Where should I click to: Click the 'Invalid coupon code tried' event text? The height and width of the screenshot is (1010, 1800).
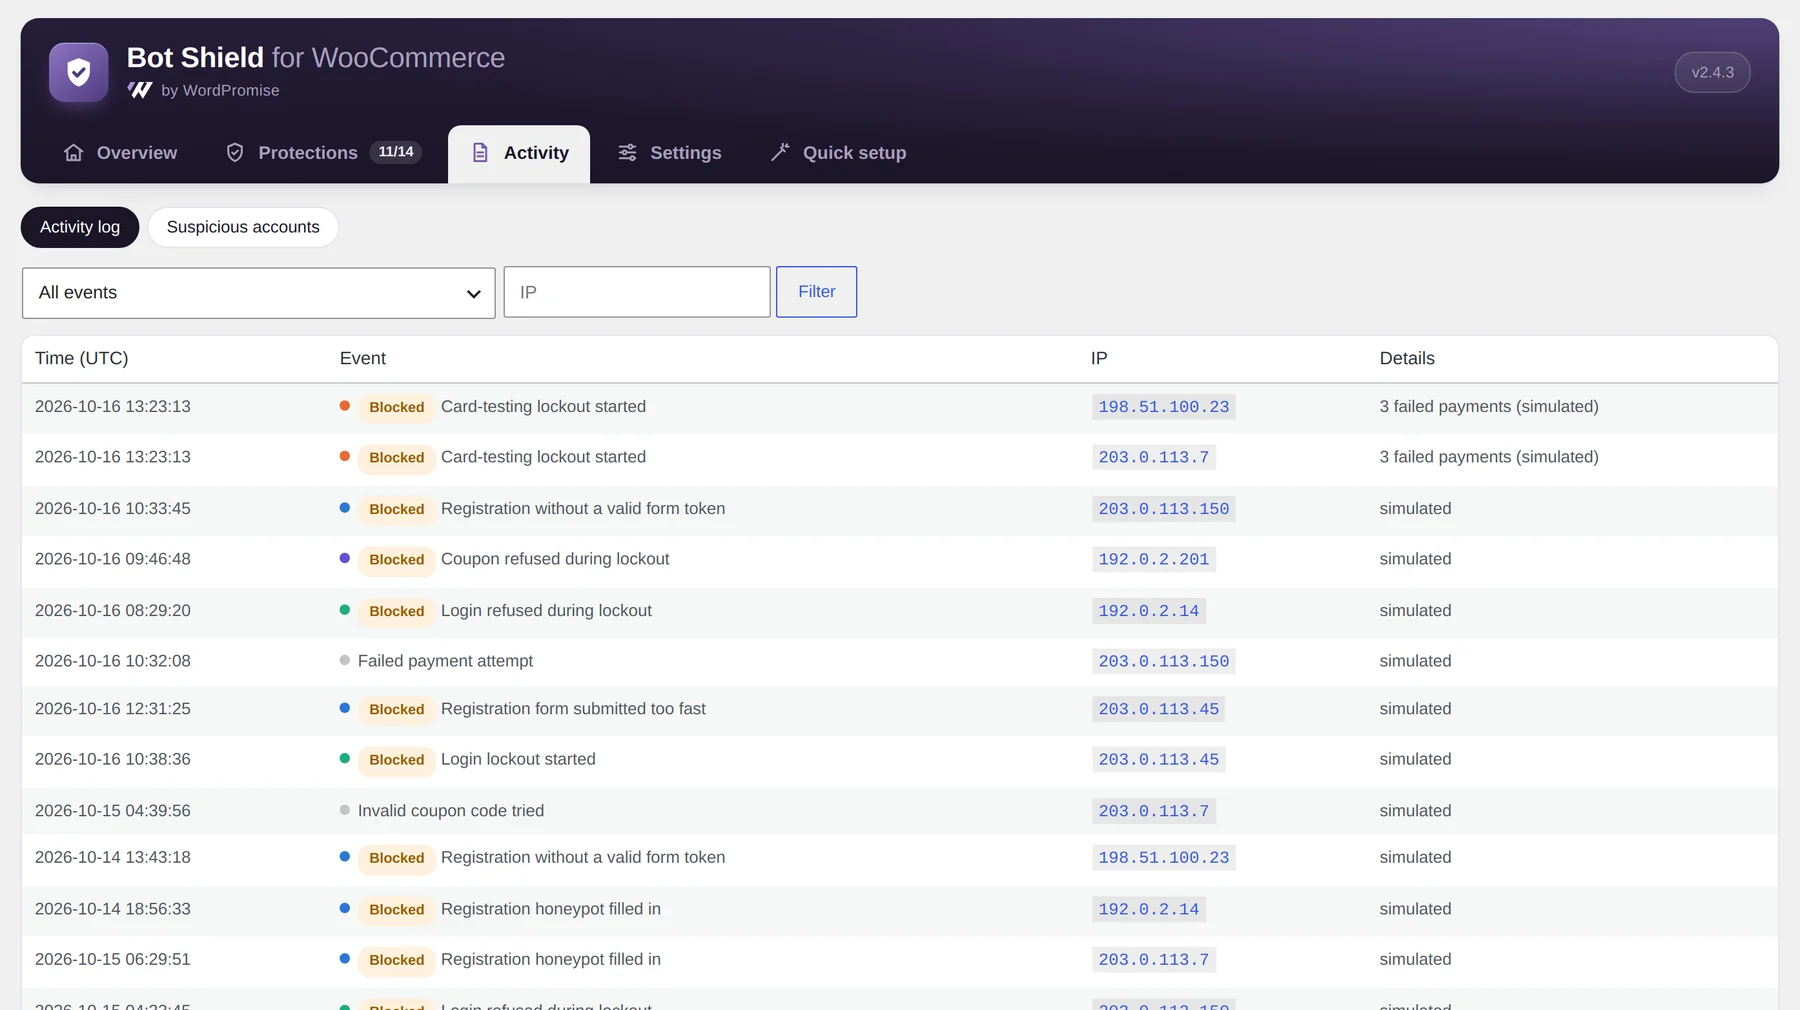[451, 811]
